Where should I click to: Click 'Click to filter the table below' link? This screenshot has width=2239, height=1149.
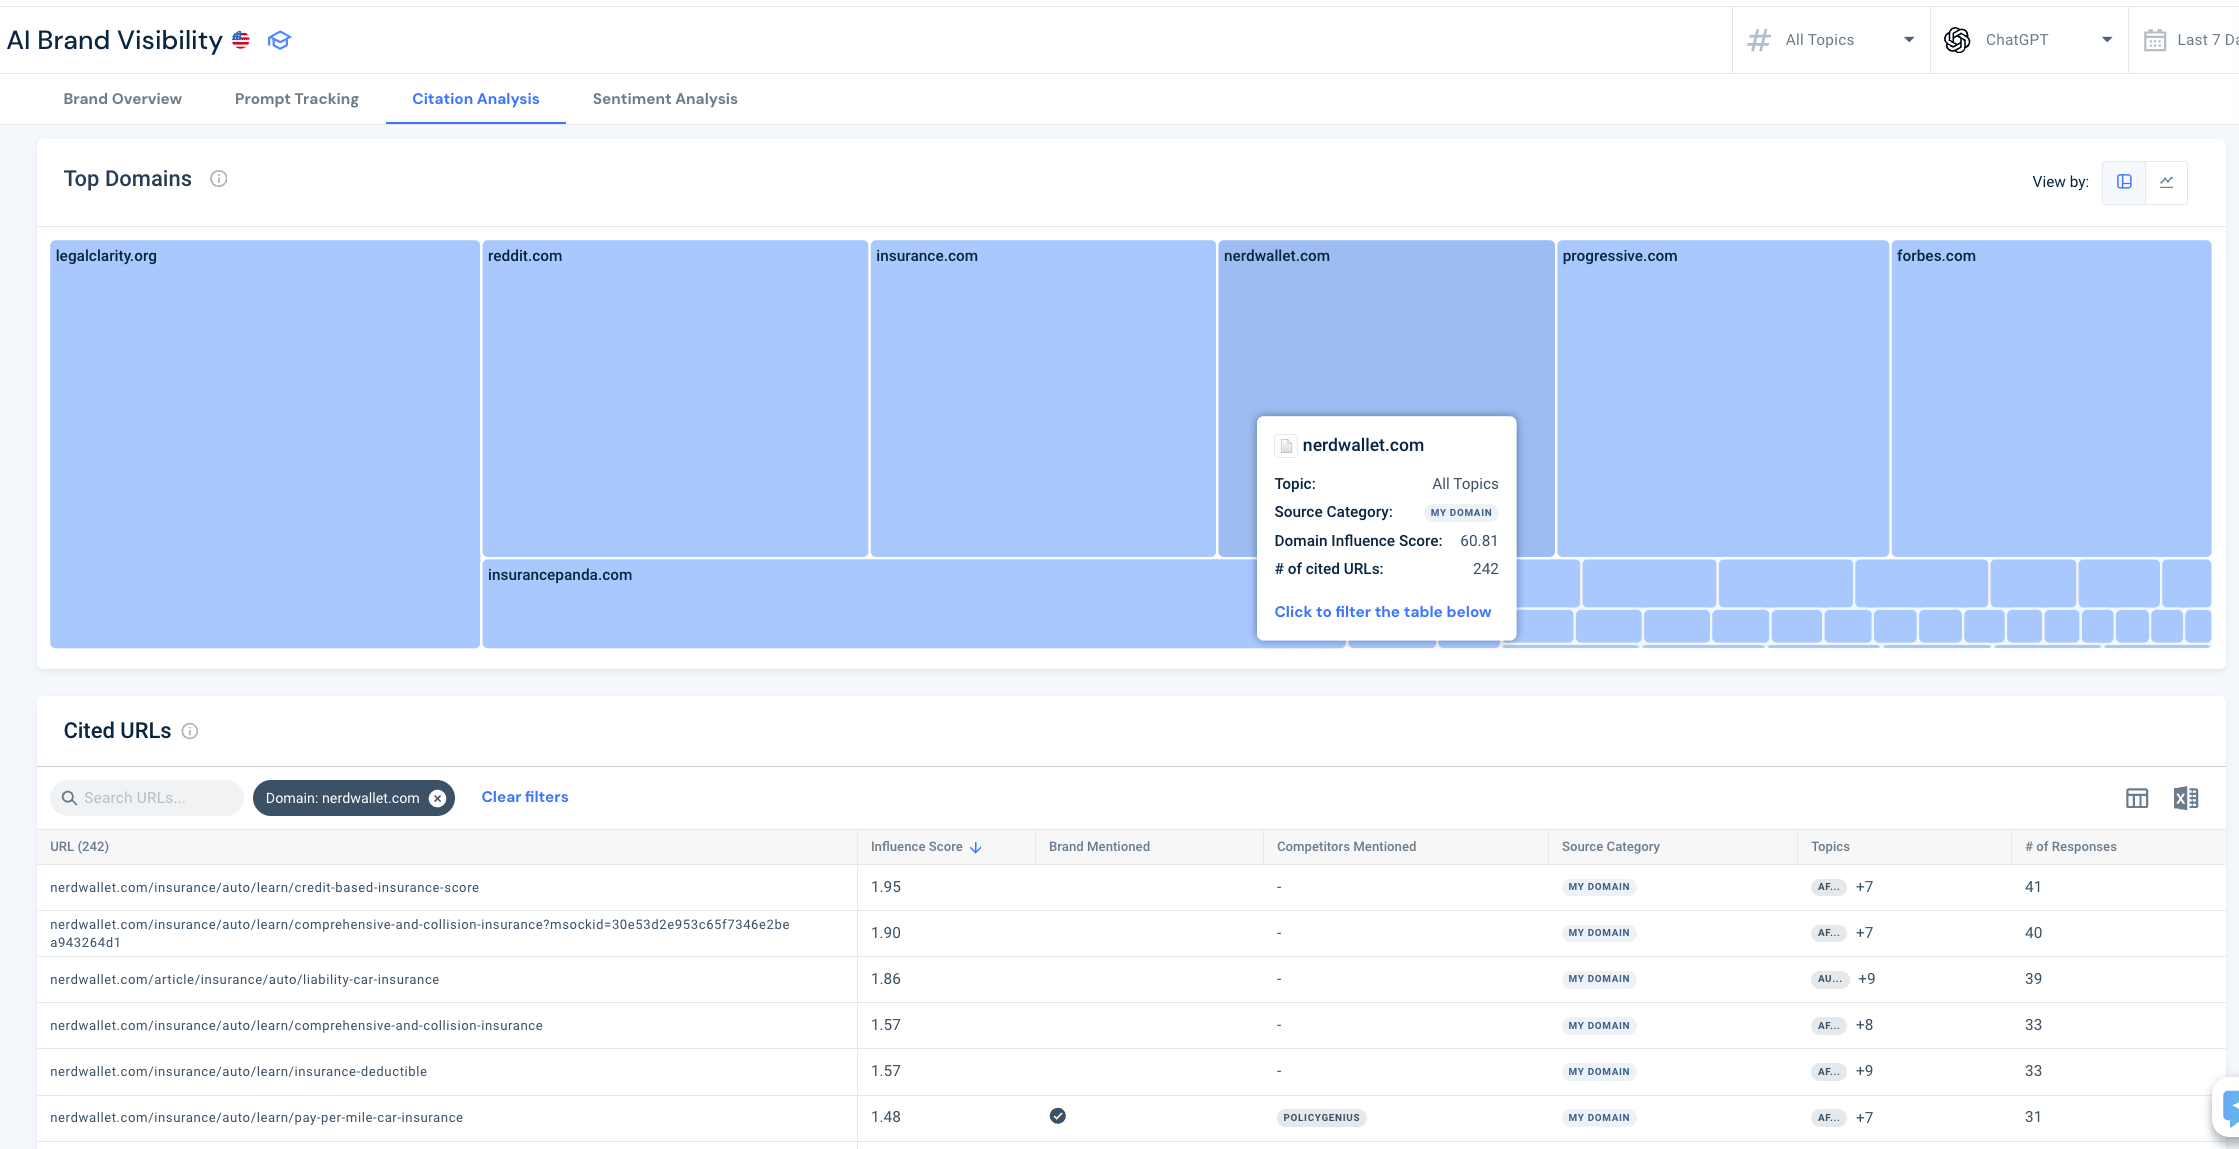click(1383, 612)
